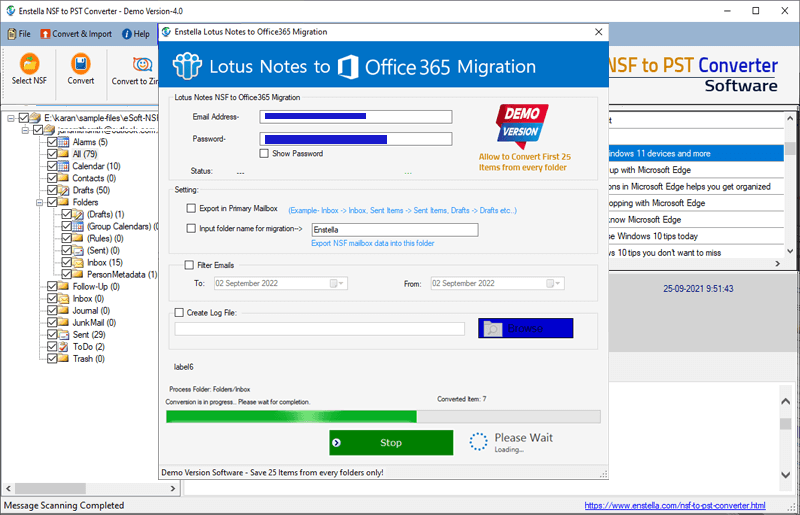Click the Sent (29) folder icon
This screenshot has width=800, height=515.
point(63,334)
